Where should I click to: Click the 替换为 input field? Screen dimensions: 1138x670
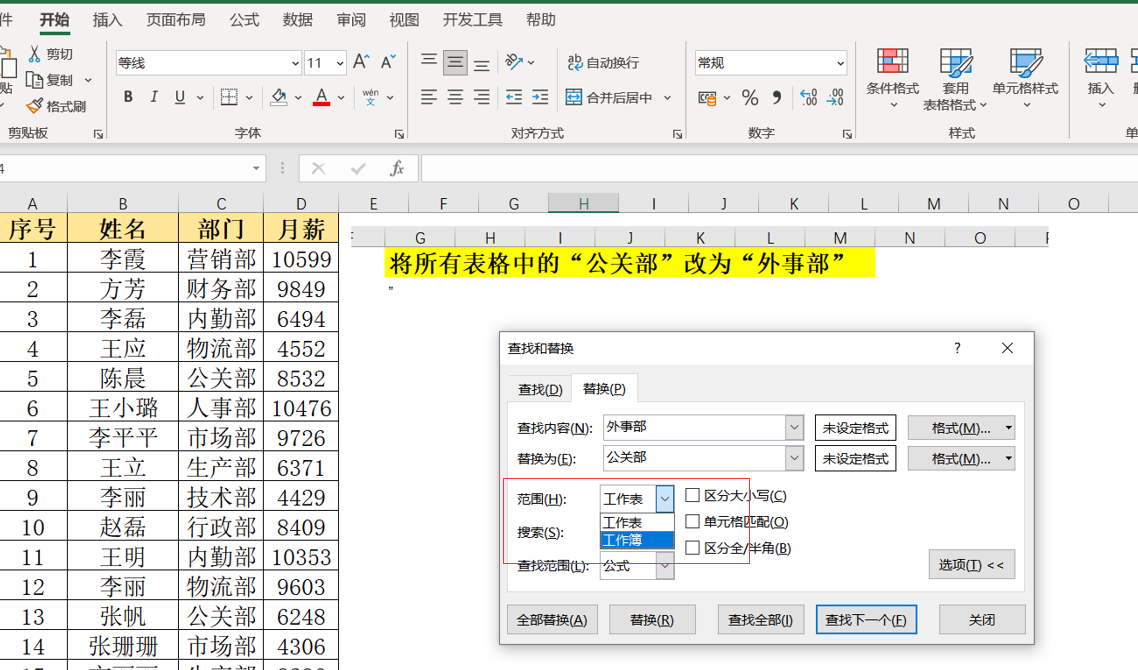pos(694,458)
